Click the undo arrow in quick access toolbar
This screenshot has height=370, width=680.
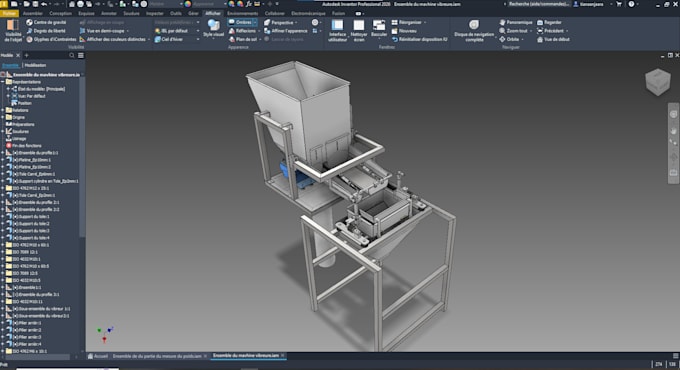click(43, 4)
